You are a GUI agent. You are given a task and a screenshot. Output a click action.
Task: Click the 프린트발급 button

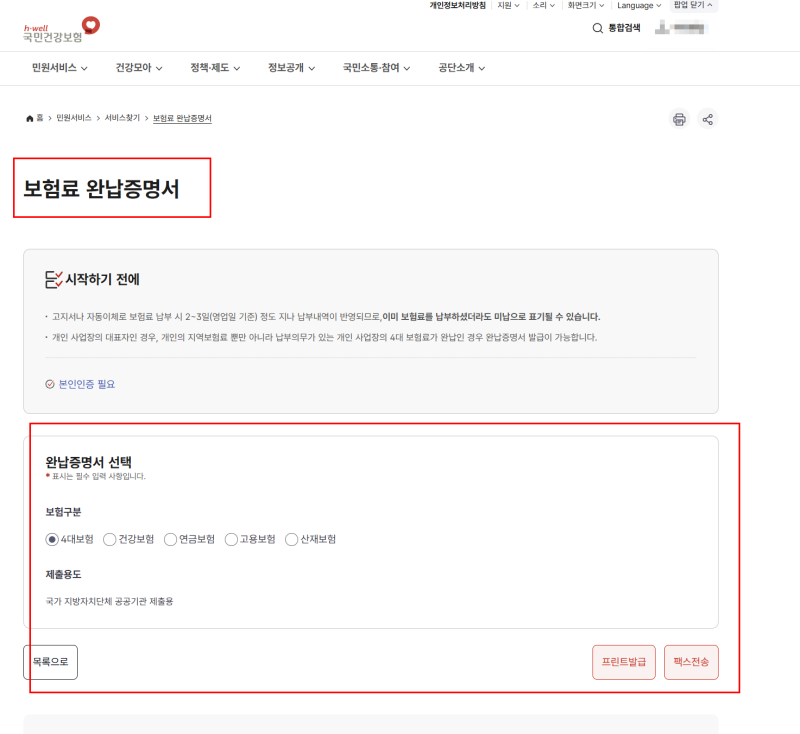point(623,662)
